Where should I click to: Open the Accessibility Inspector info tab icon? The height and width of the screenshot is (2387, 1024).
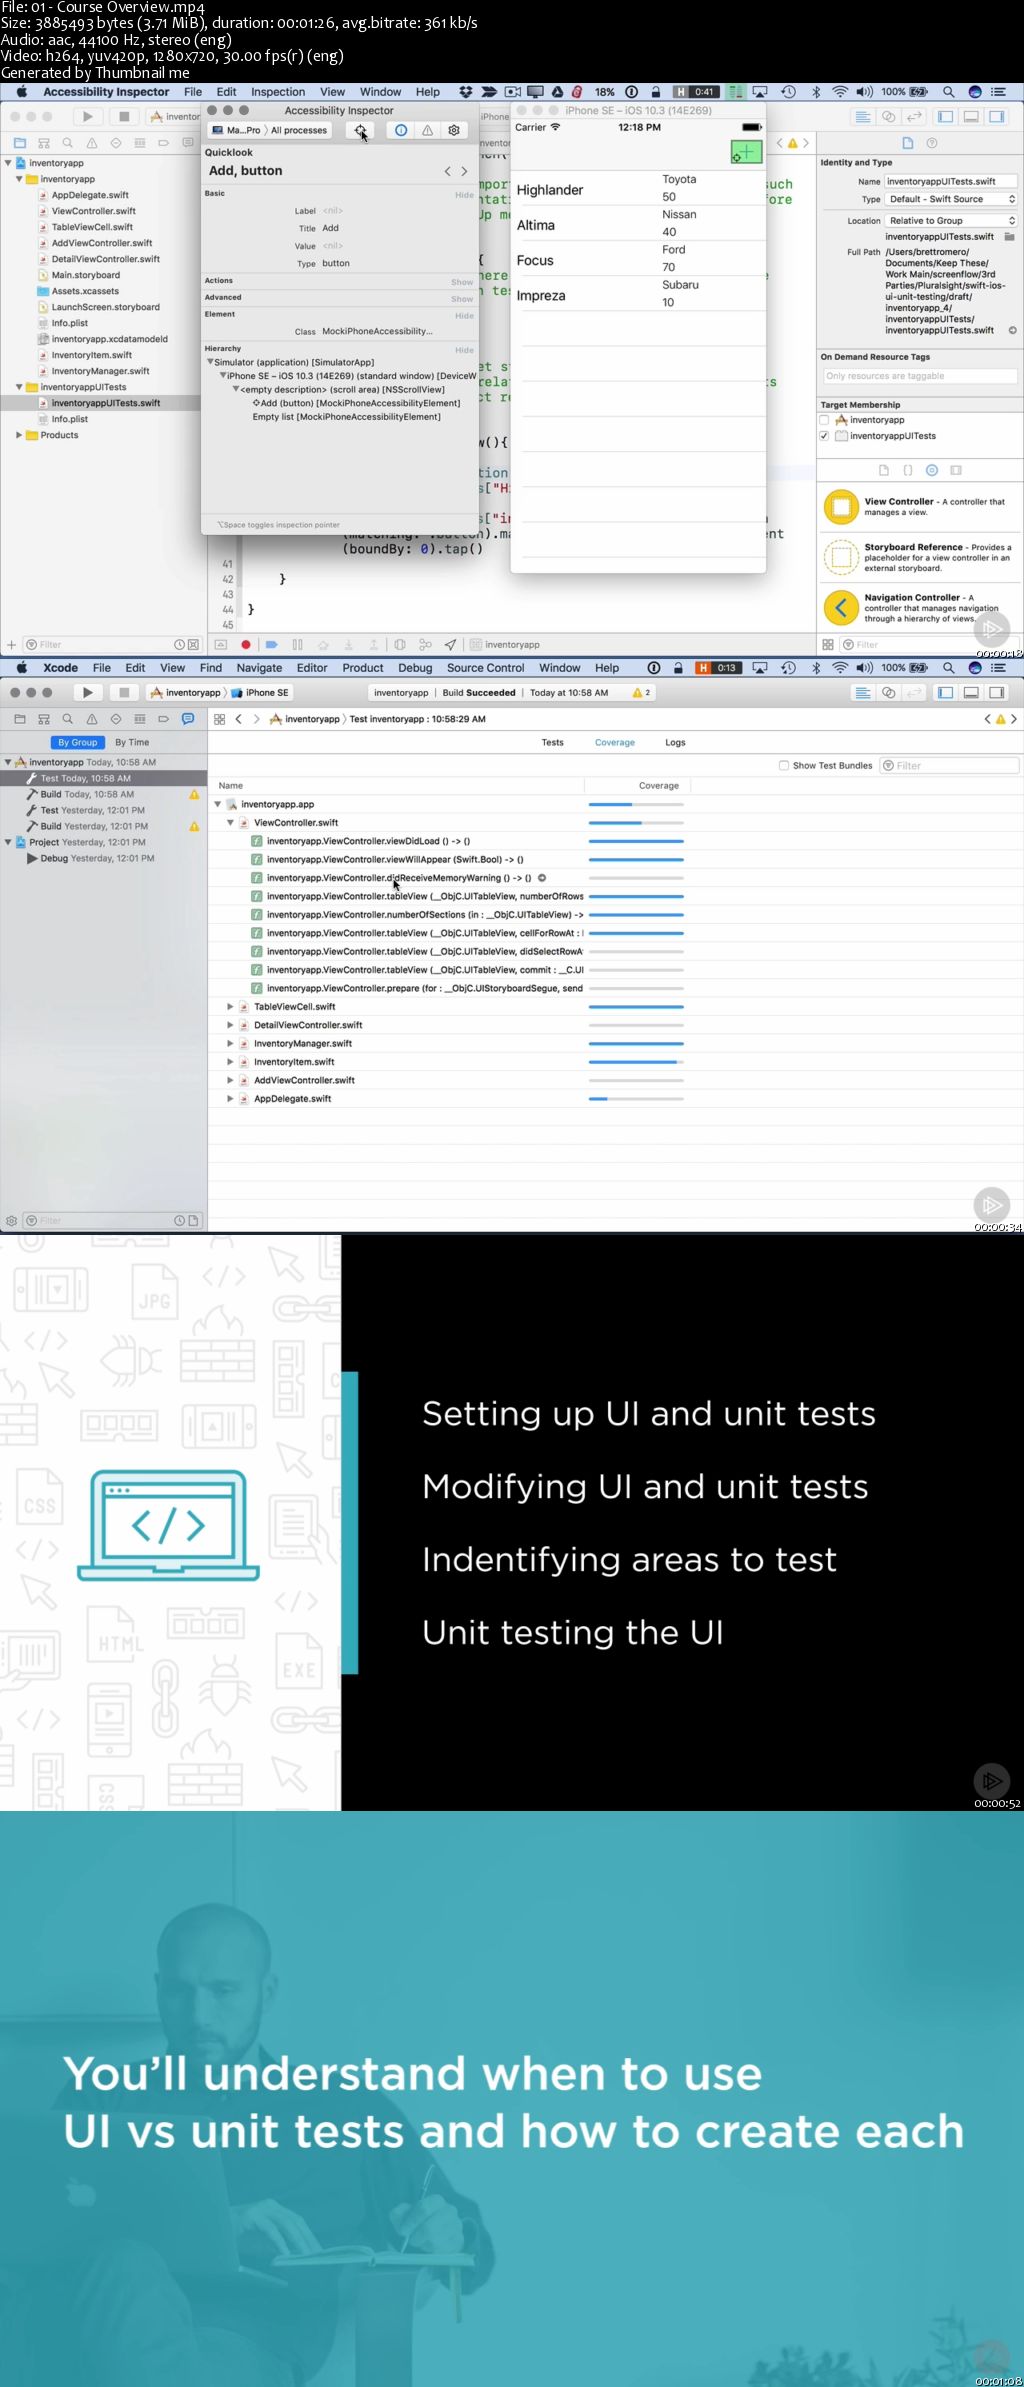click(x=400, y=130)
